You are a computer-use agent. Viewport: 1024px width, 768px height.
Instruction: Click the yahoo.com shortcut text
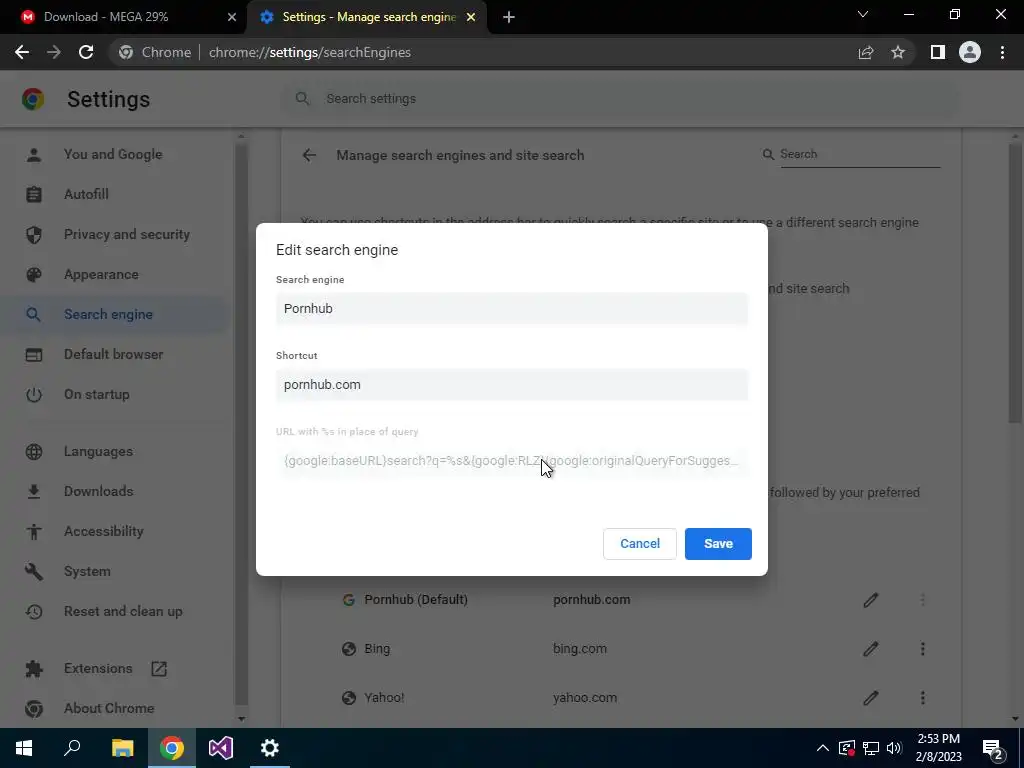point(584,697)
